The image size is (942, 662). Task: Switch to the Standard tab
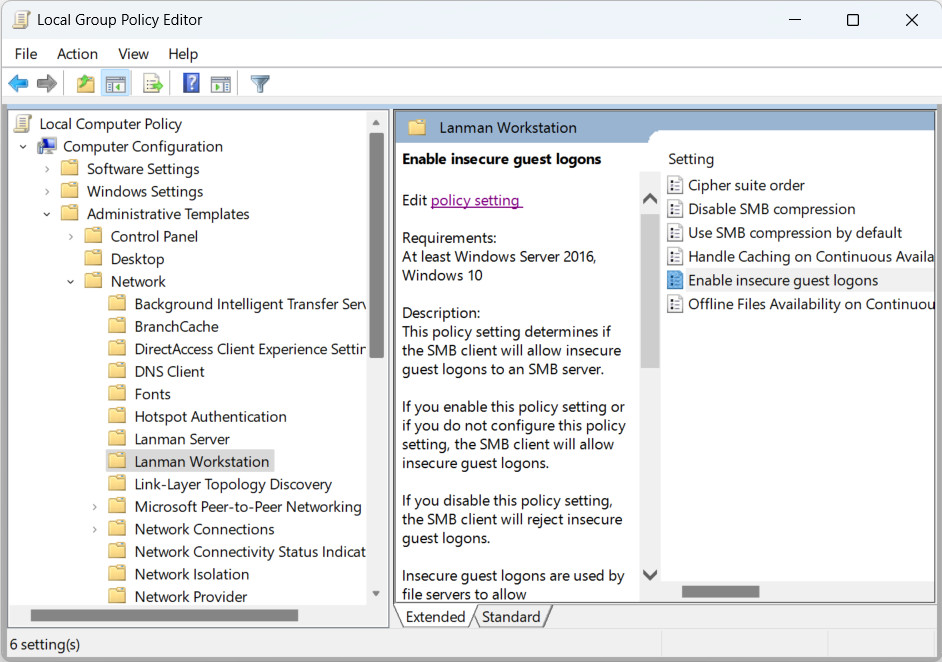click(511, 617)
